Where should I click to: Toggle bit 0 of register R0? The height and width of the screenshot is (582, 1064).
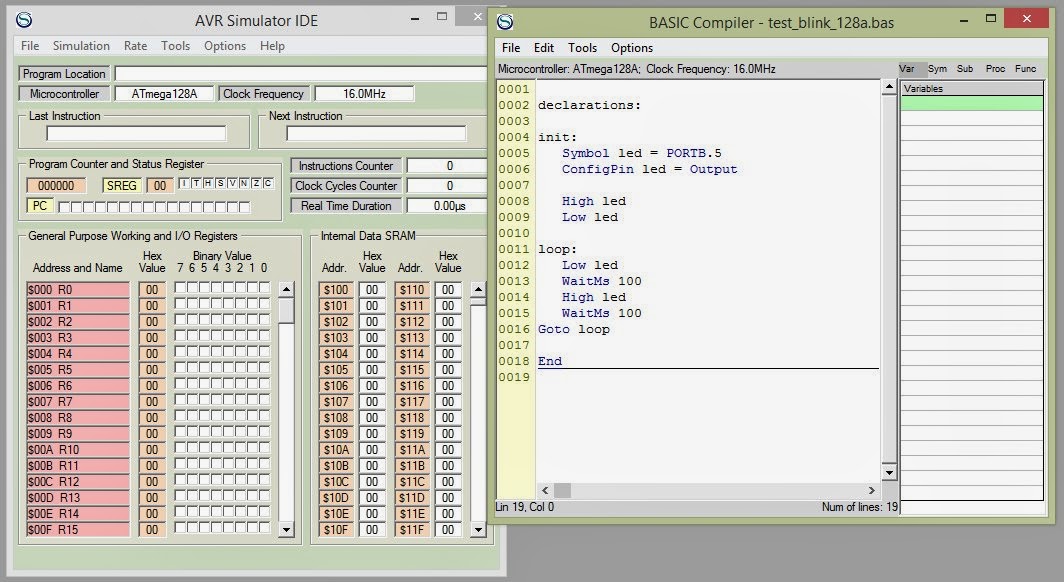[x=264, y=288]
